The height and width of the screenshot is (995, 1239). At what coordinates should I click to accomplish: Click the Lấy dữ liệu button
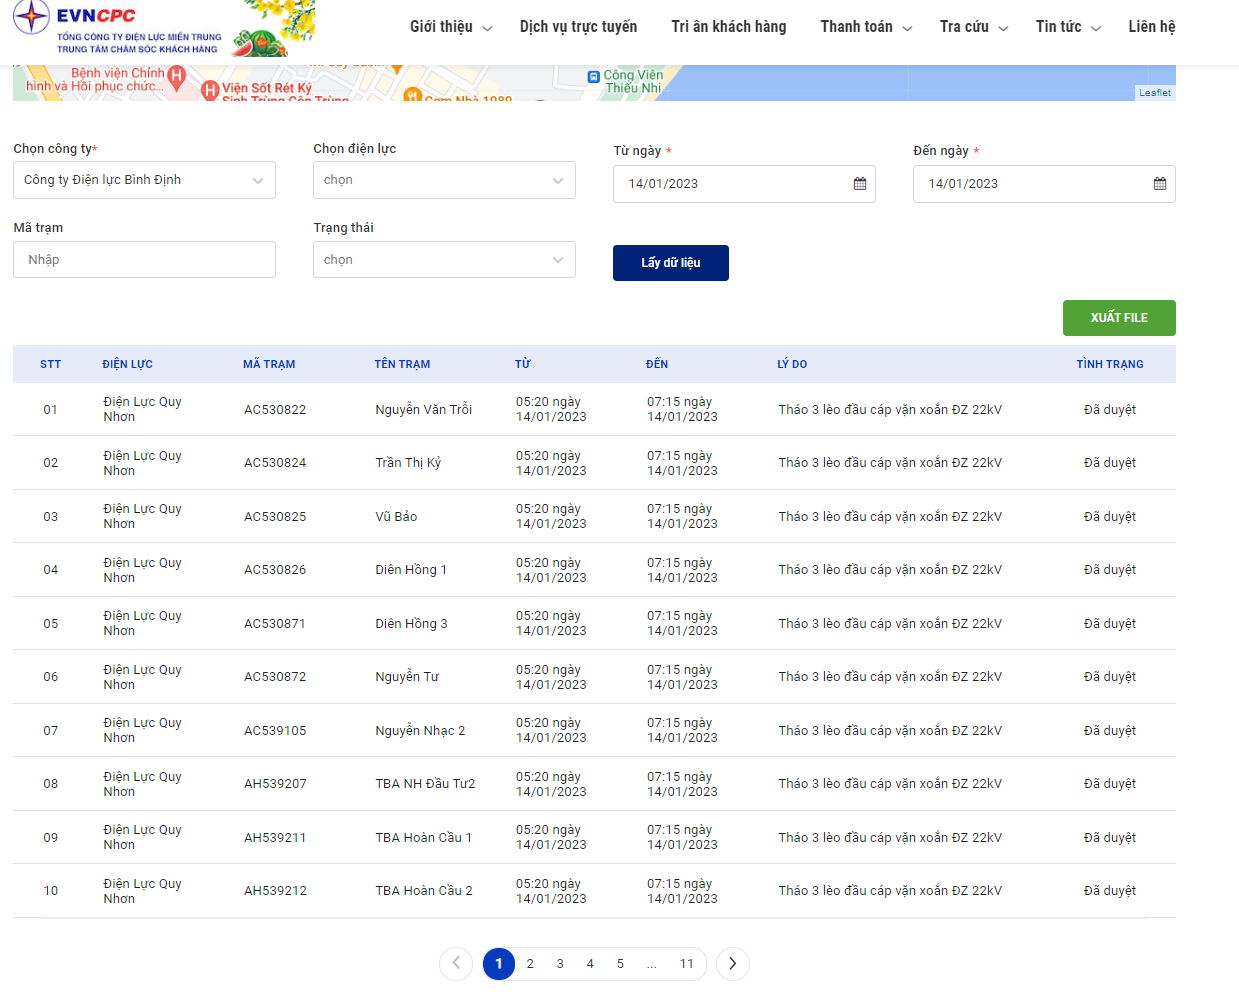[671, 263]
